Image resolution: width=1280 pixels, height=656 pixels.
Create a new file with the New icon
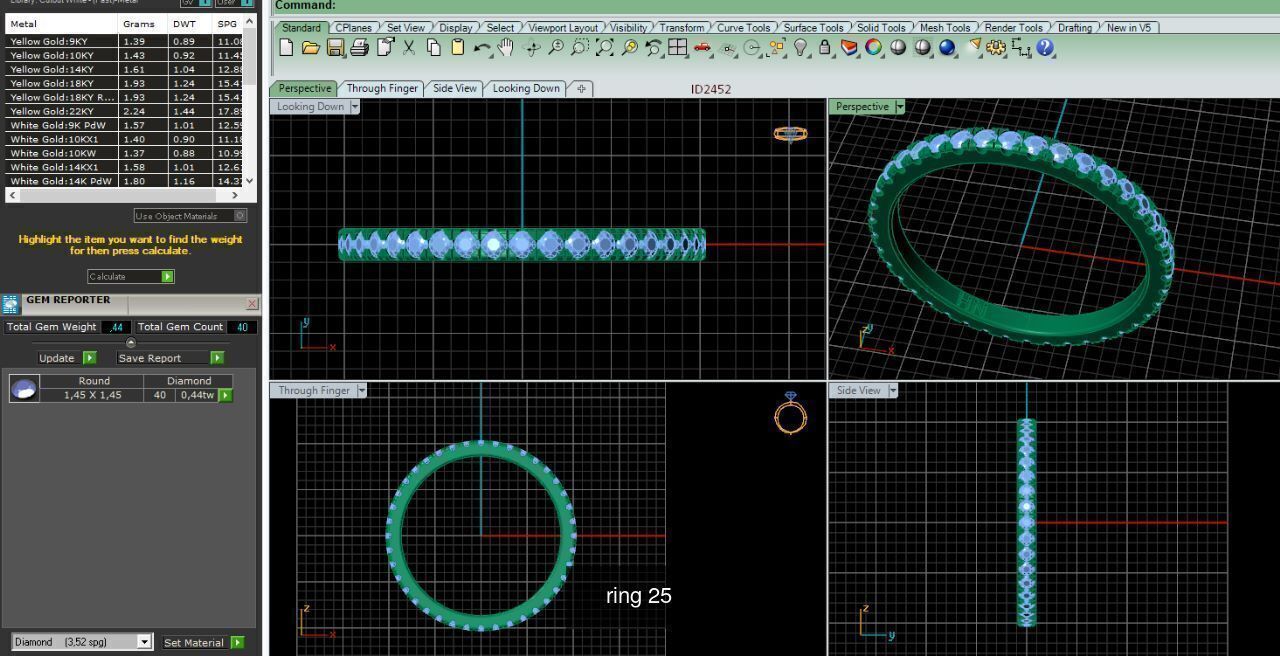click(286, 47)
